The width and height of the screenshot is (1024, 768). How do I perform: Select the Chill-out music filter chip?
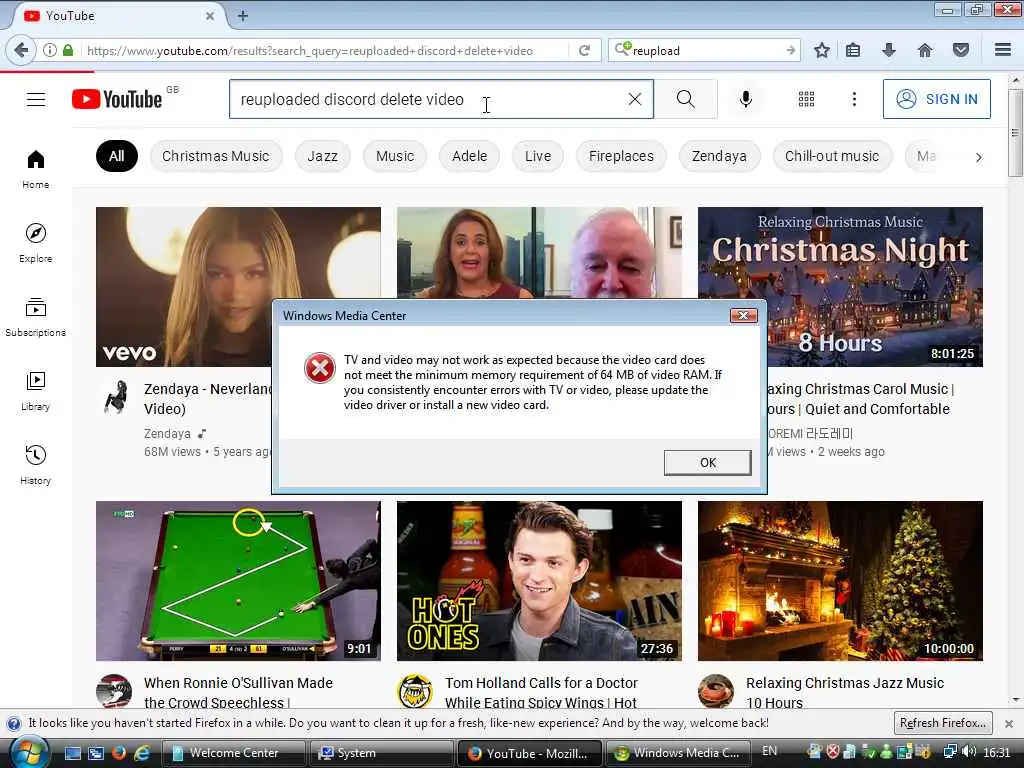click(832, 156)
